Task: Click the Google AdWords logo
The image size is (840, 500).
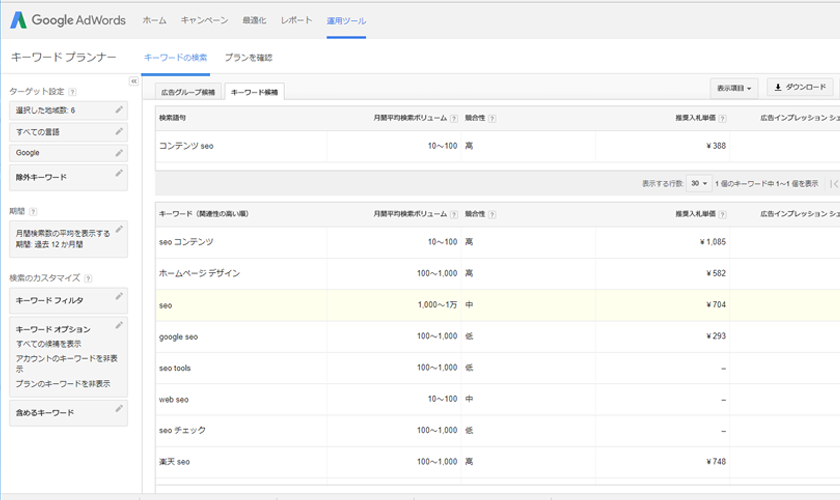Action: click(x=68, y=20)
